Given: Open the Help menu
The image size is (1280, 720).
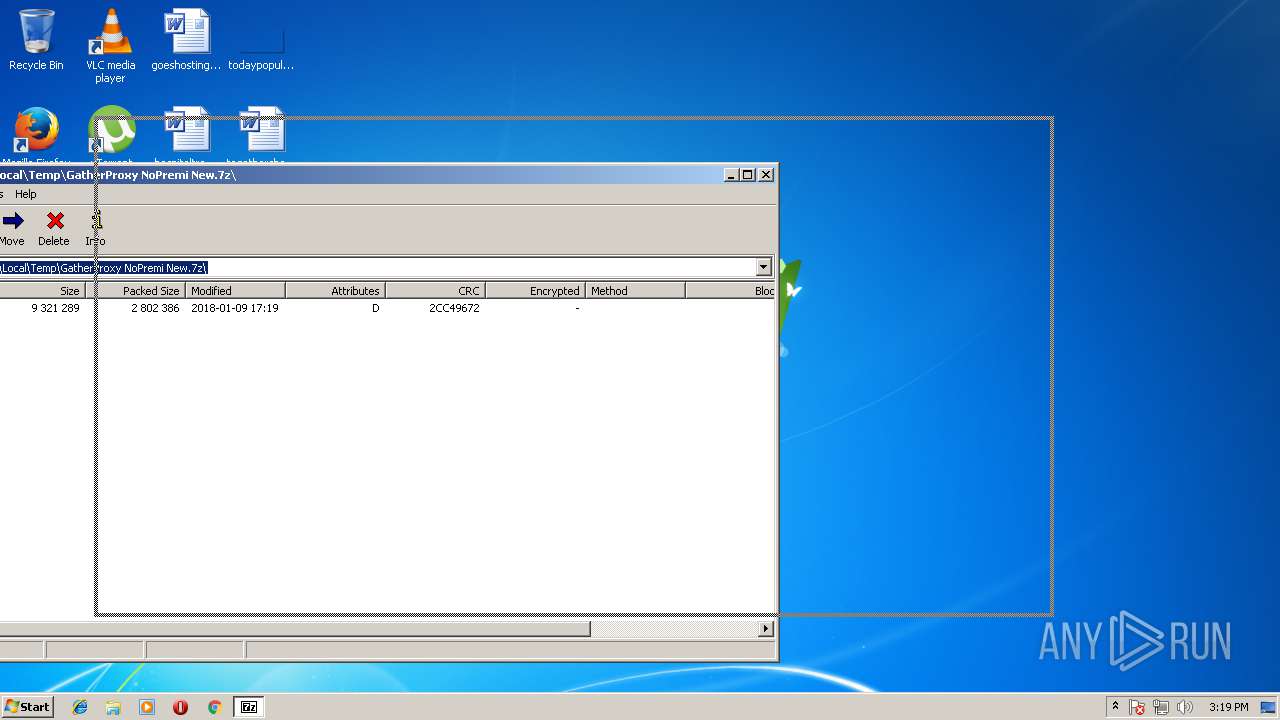Looking at the screenshot, I should [x=25, y=194].
